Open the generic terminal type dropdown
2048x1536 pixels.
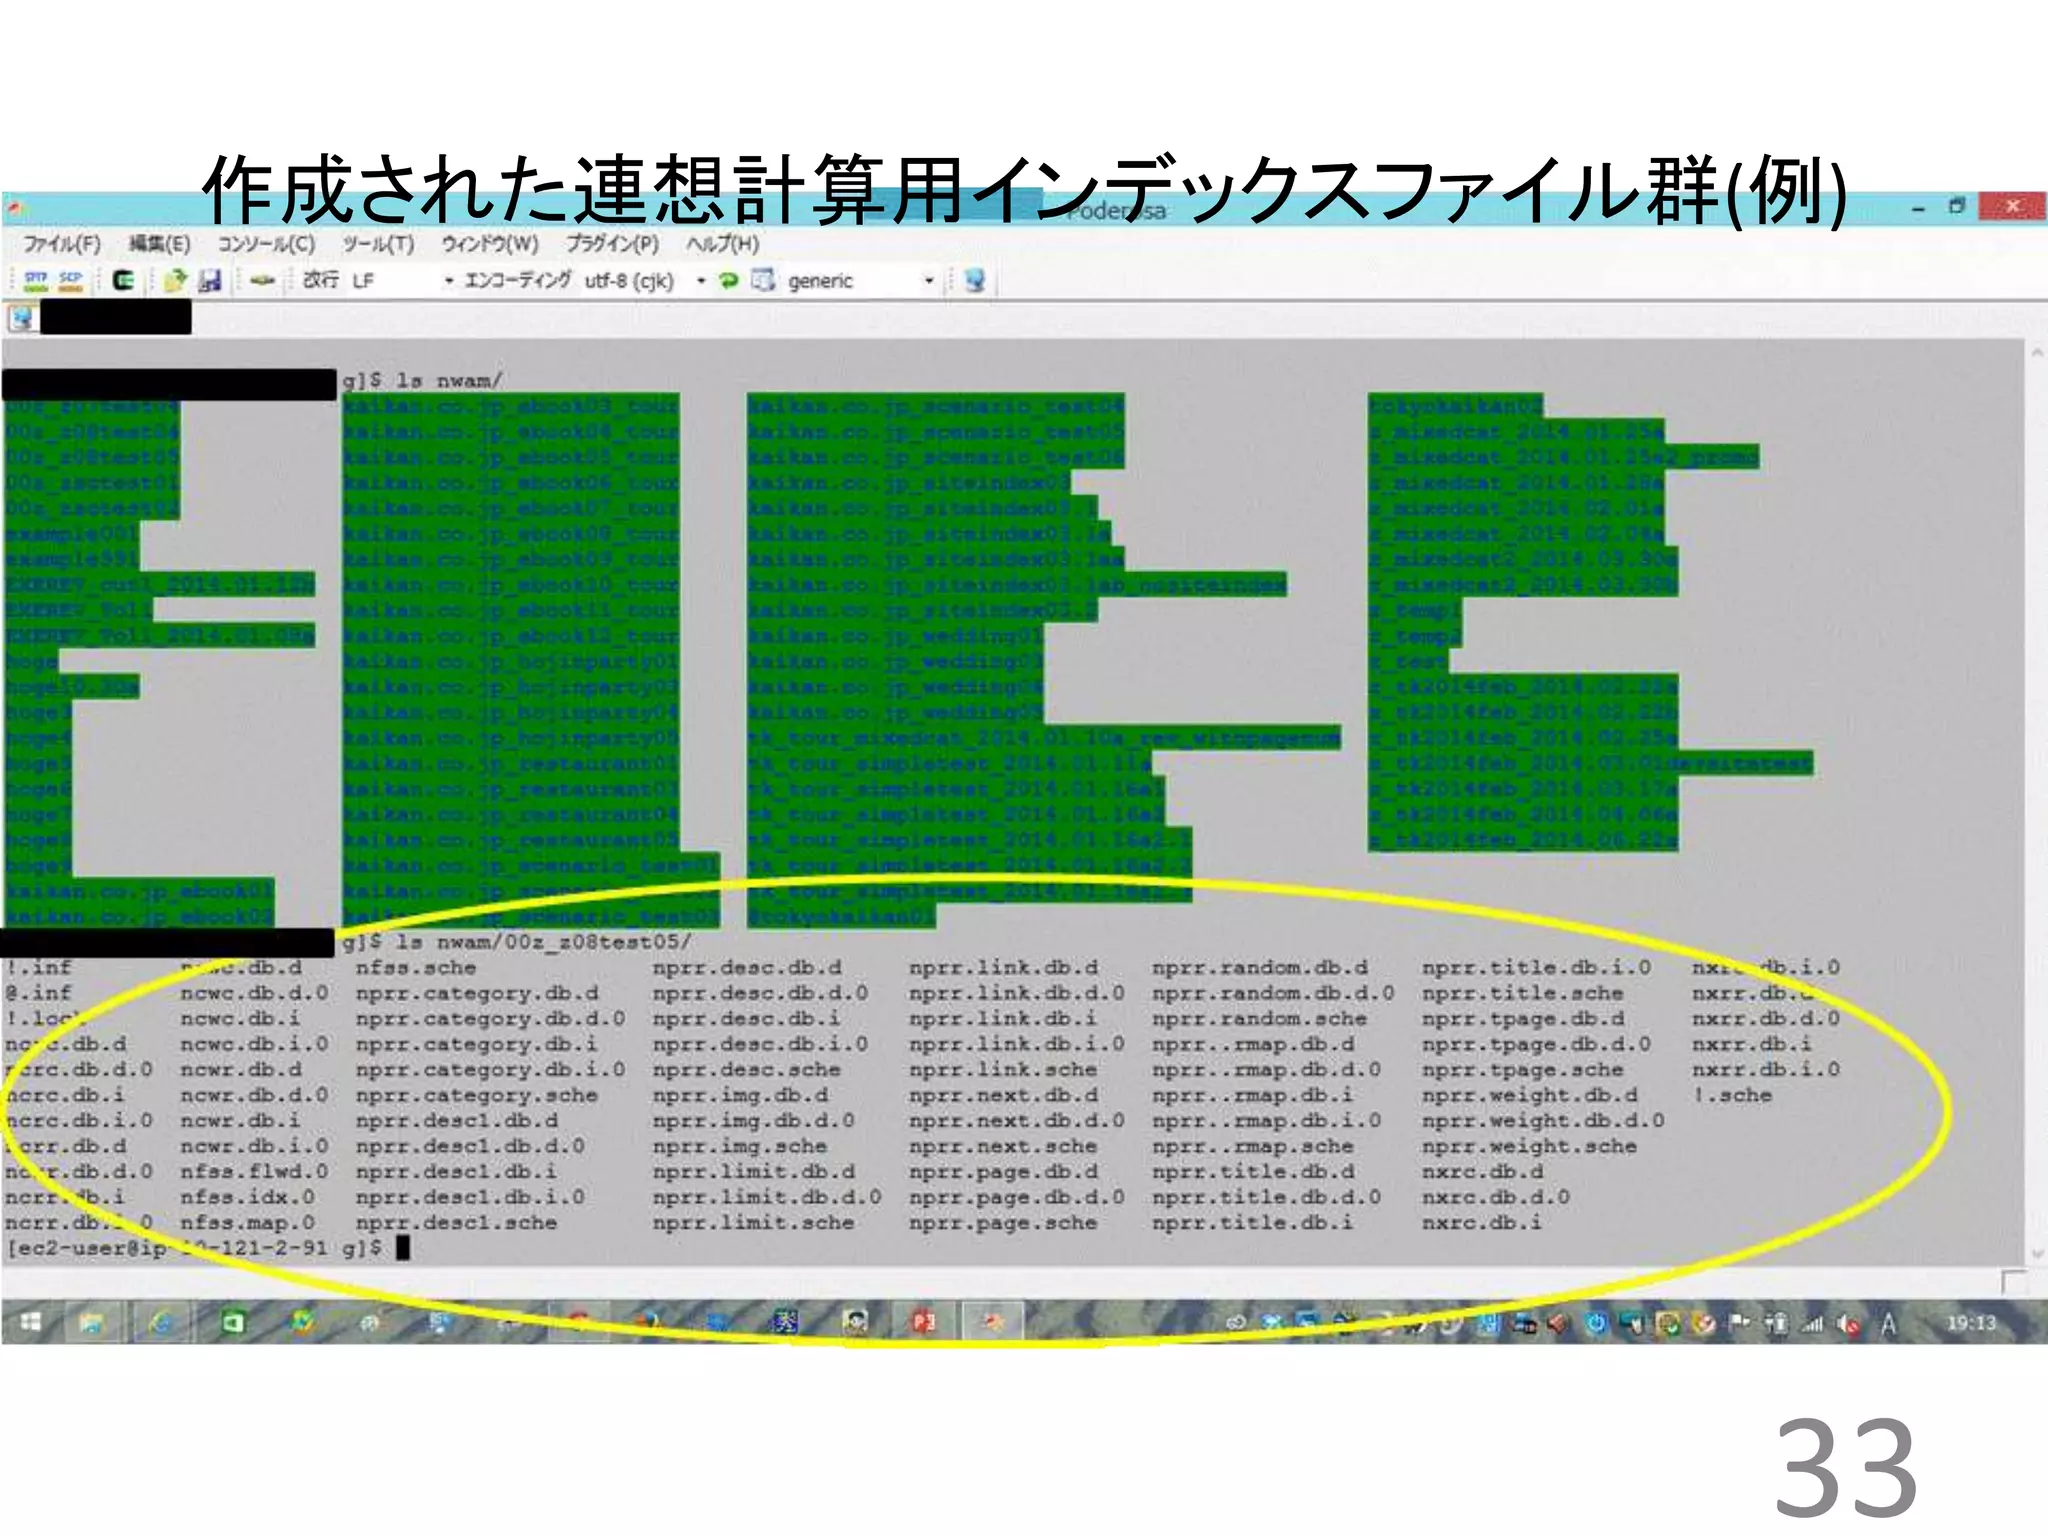(929, 281)
